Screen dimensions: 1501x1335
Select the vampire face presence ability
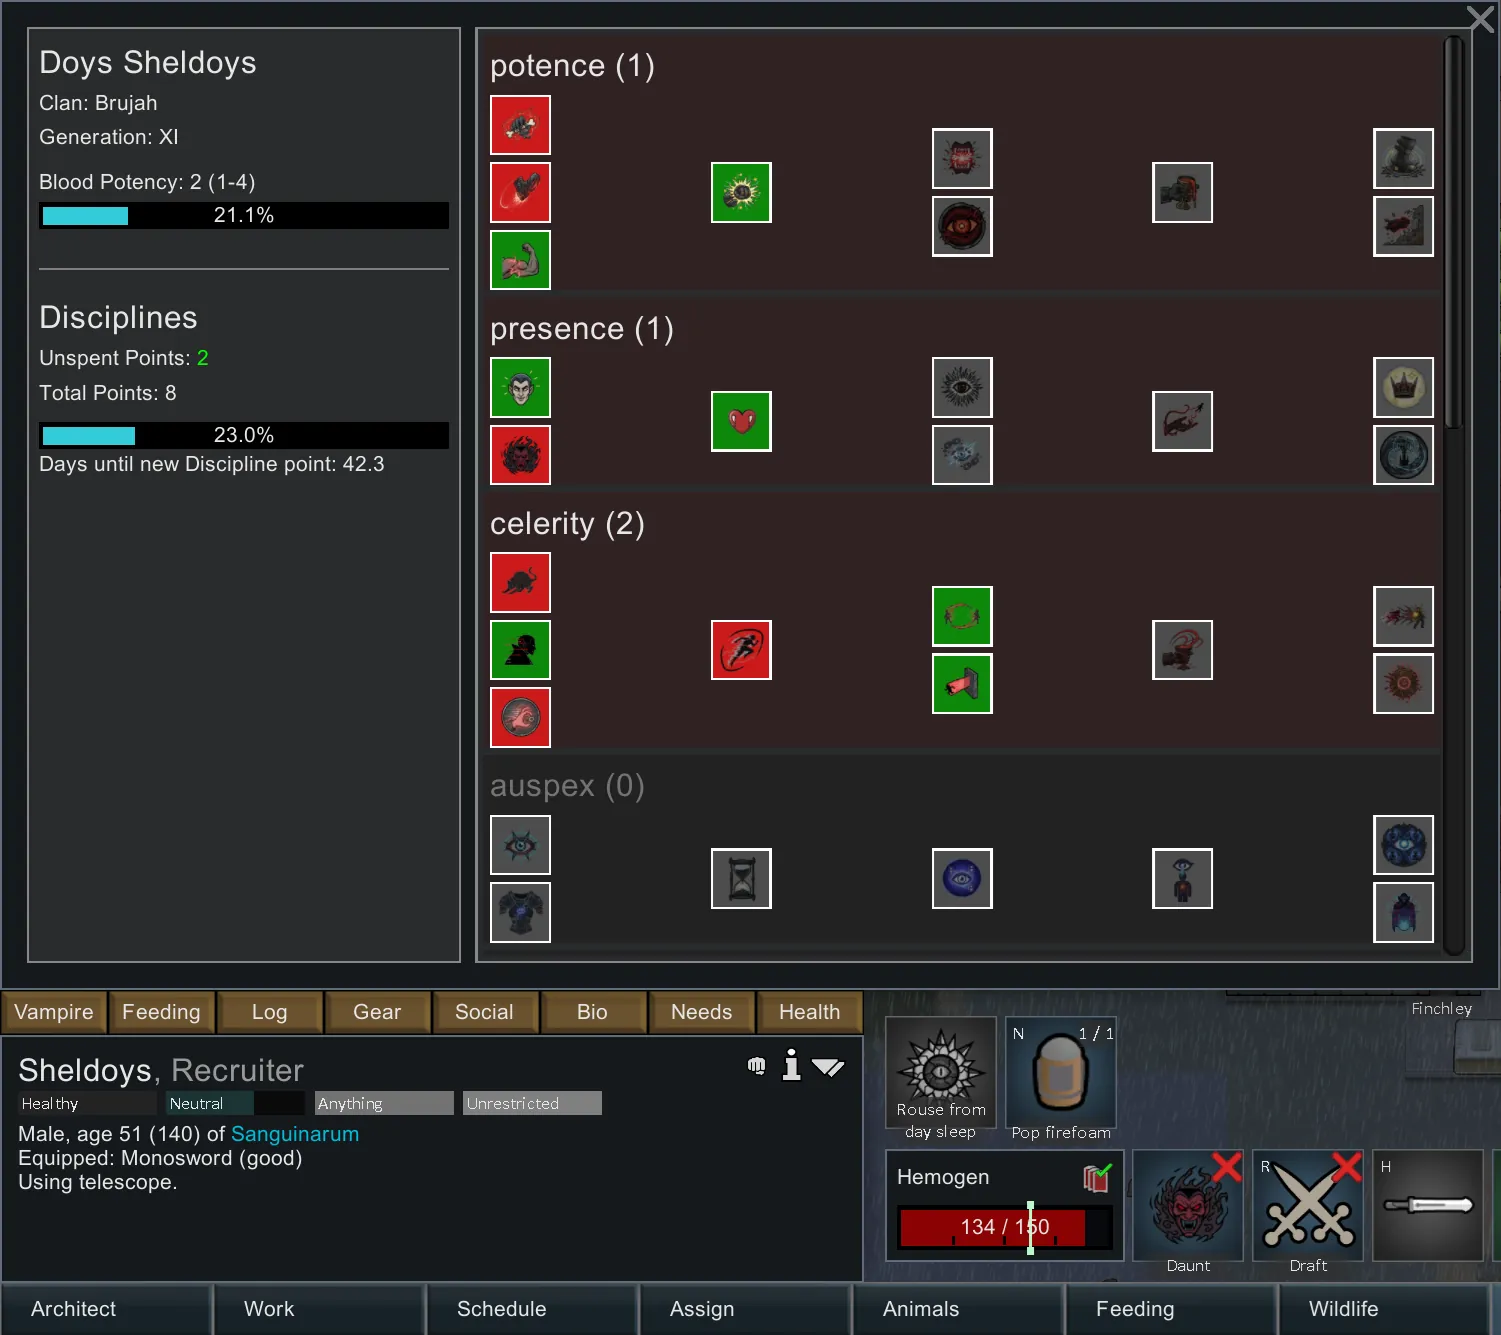[520, 387]
